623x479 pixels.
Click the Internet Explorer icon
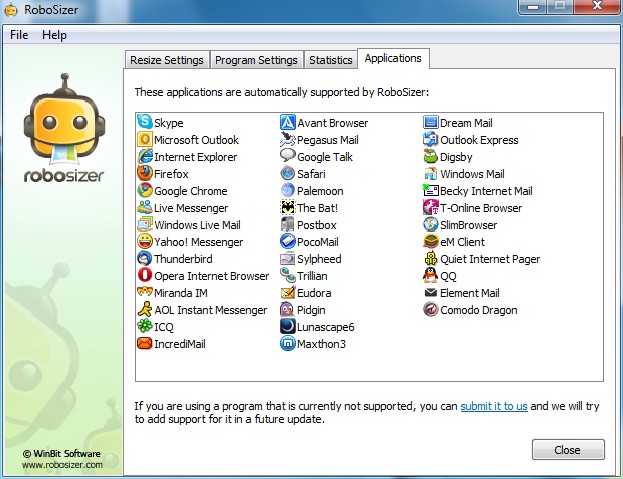145,156
